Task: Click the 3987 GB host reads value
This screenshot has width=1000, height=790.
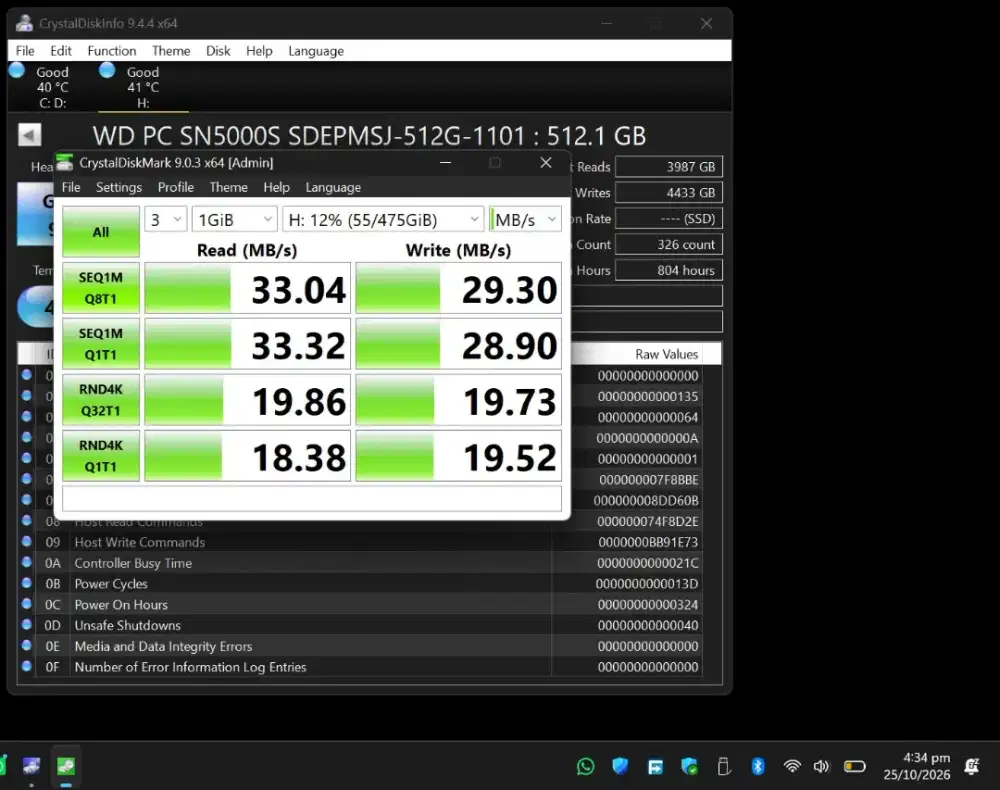Action: (668, 166)
